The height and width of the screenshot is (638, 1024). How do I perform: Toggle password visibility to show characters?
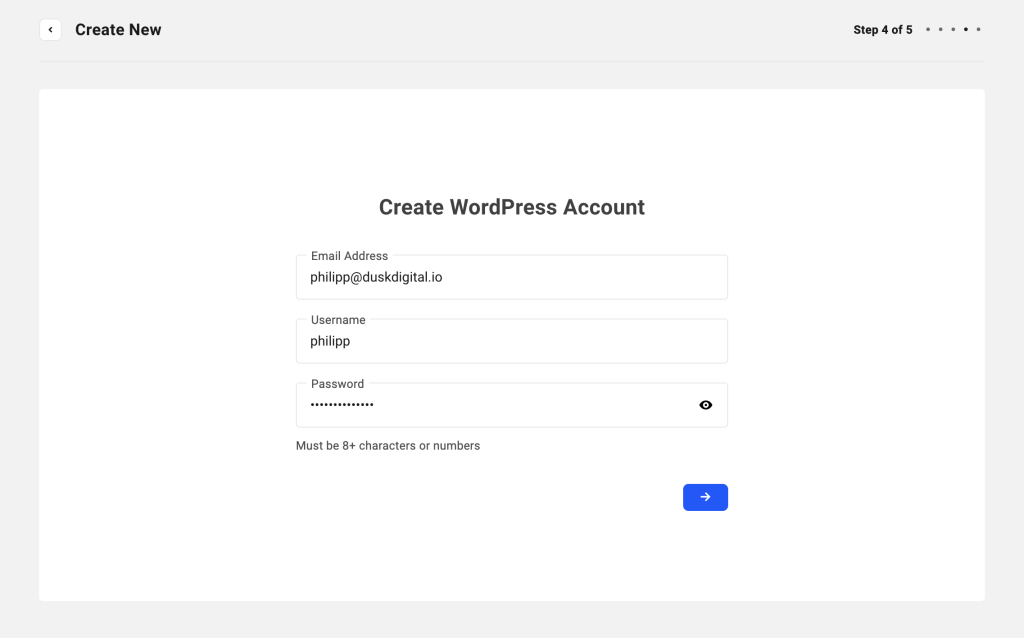point(706,405)
